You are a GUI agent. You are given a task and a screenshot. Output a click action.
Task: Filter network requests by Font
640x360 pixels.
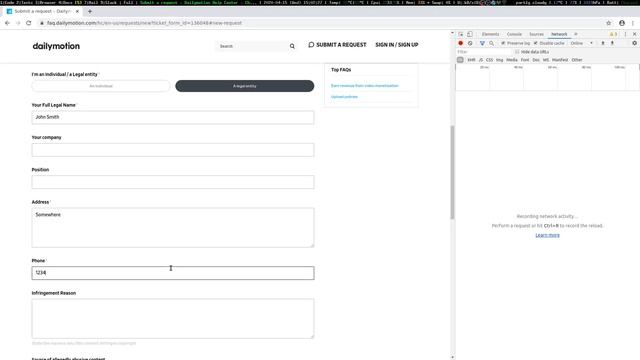tap(525, 60)
